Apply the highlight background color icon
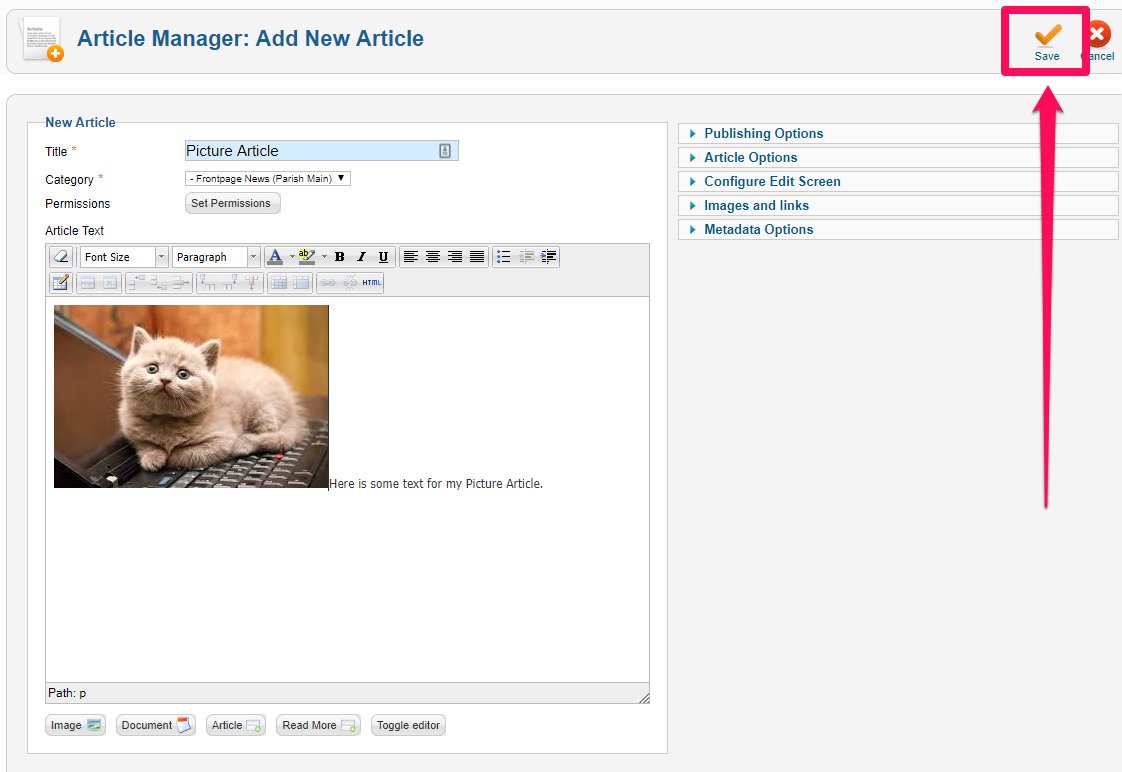The image size is (1122, 772). point(306,256)
